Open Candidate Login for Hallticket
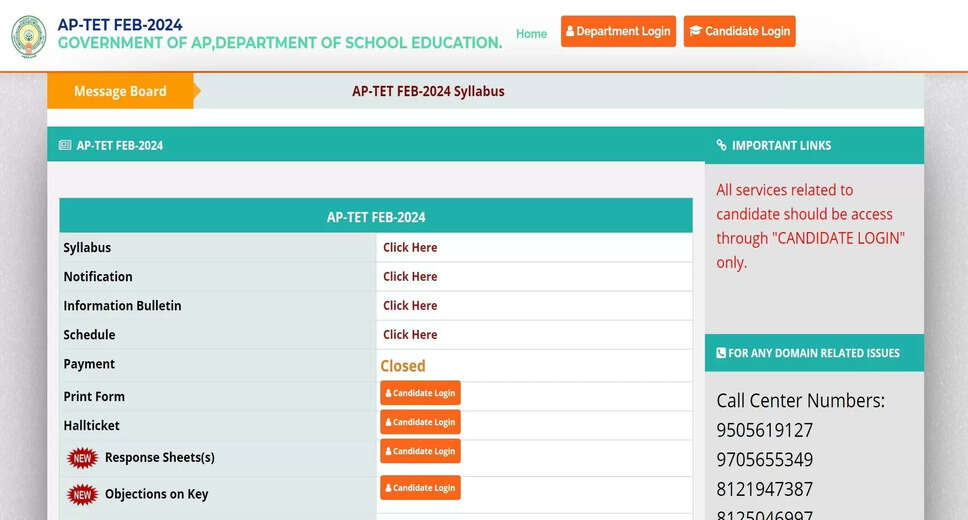Viewport: 968px width, 520px height. coord(420,422)
